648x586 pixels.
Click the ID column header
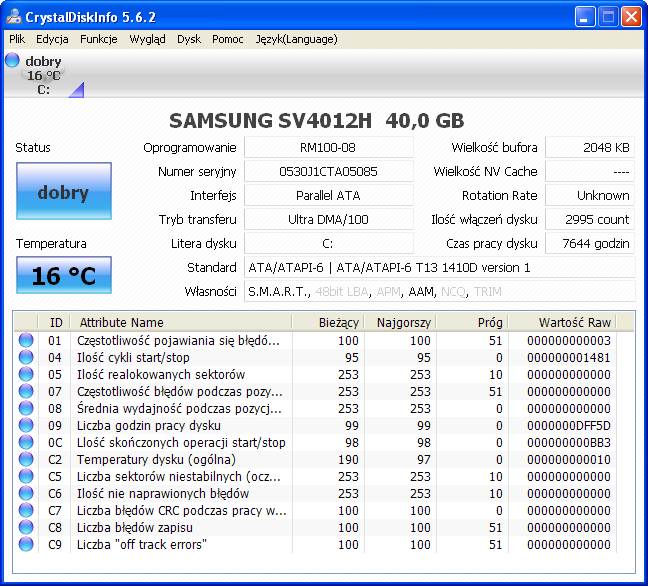[x=54, y=322]
